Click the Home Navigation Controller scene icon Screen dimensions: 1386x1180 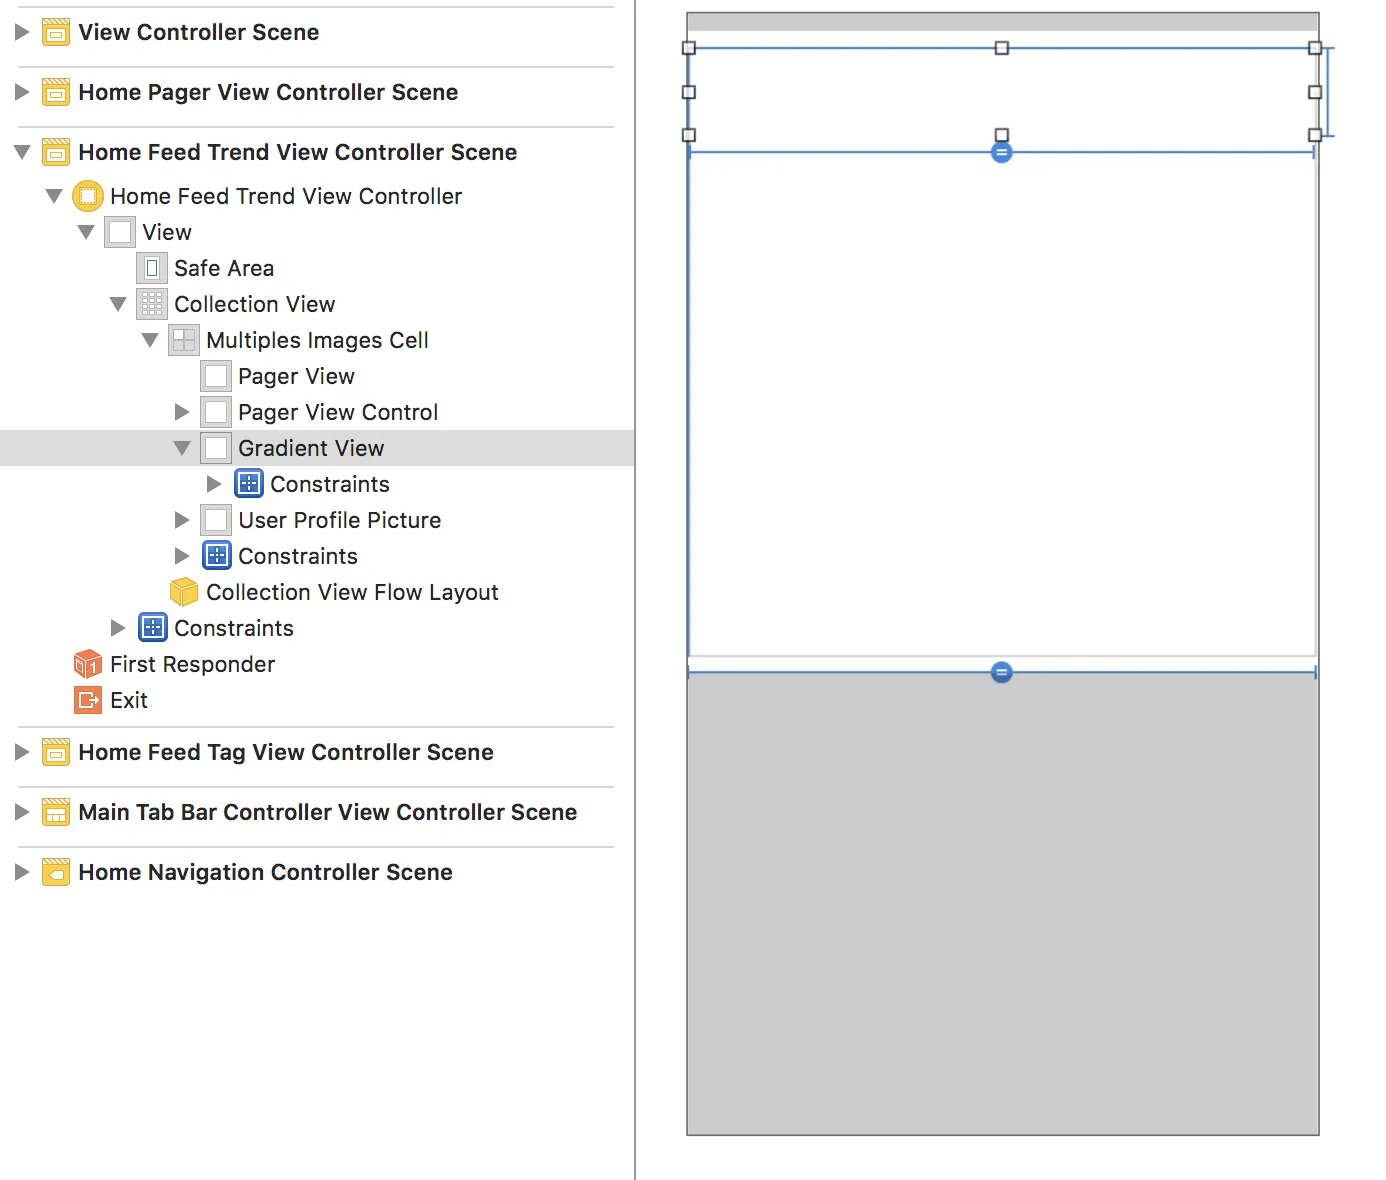coord(56,872)
